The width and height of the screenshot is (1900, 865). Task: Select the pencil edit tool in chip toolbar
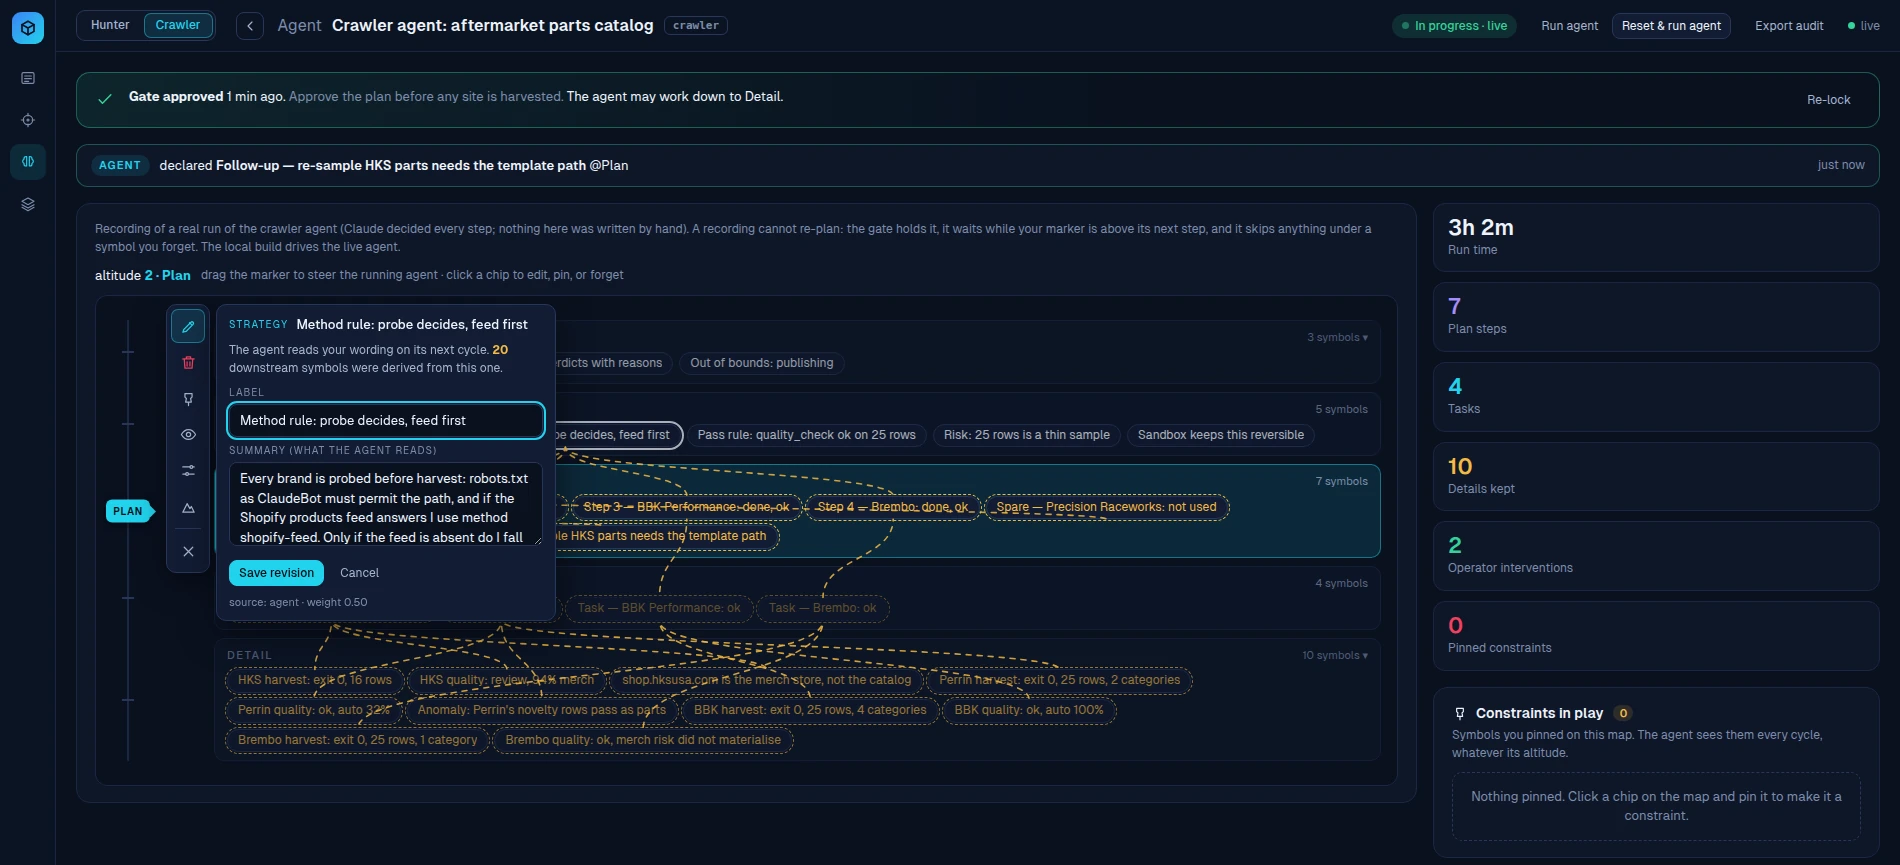point(188,326)
